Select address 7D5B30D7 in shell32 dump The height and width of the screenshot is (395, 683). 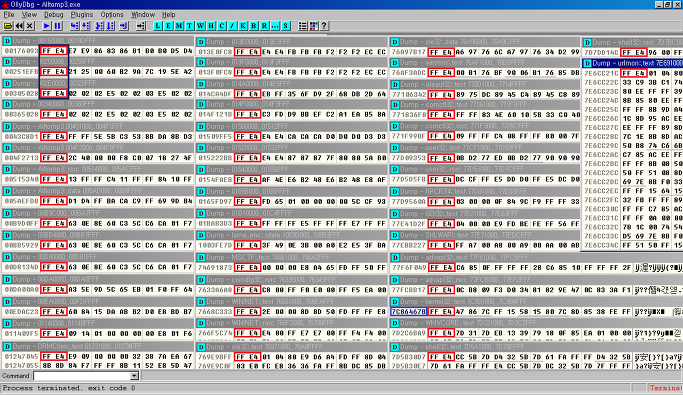tap(409, 357)
